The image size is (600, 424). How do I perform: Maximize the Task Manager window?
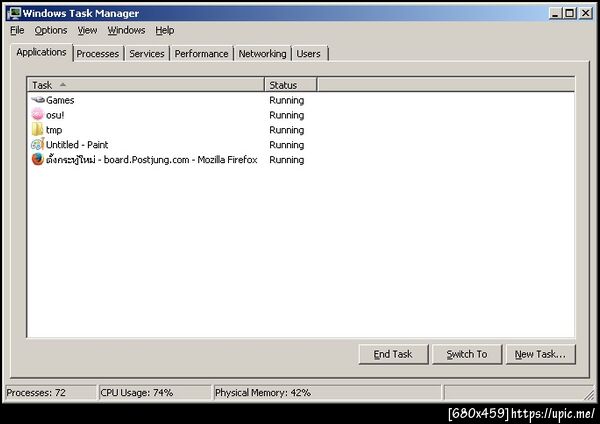(570, 13)
